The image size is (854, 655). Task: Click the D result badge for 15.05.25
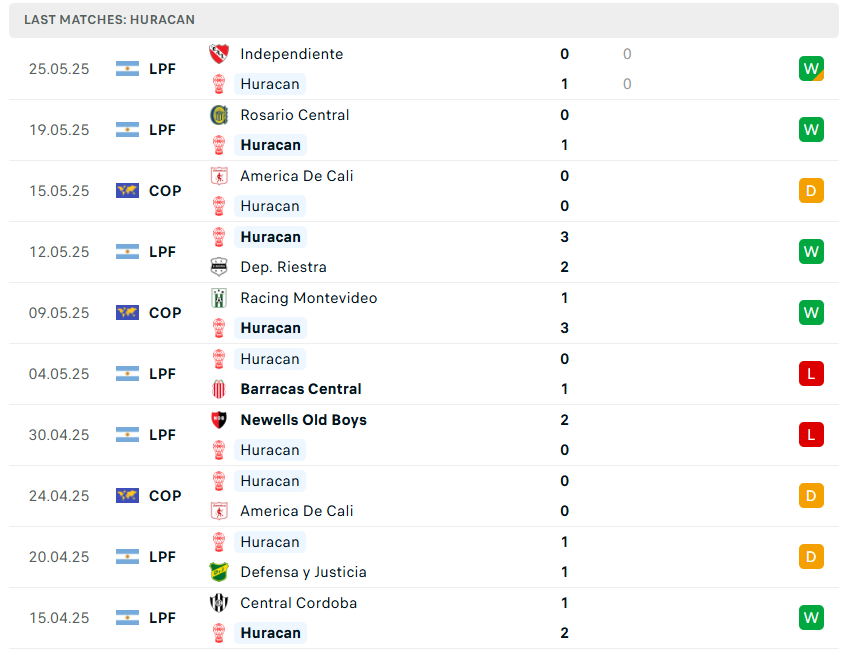tap(811, 191)
